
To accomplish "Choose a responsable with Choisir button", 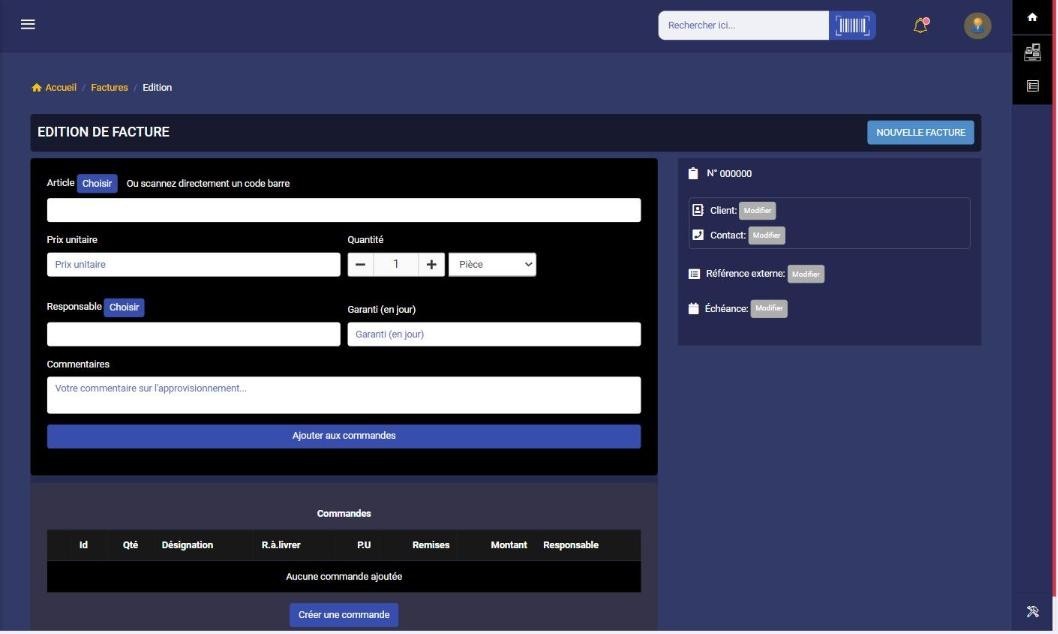I will [124, 307].
